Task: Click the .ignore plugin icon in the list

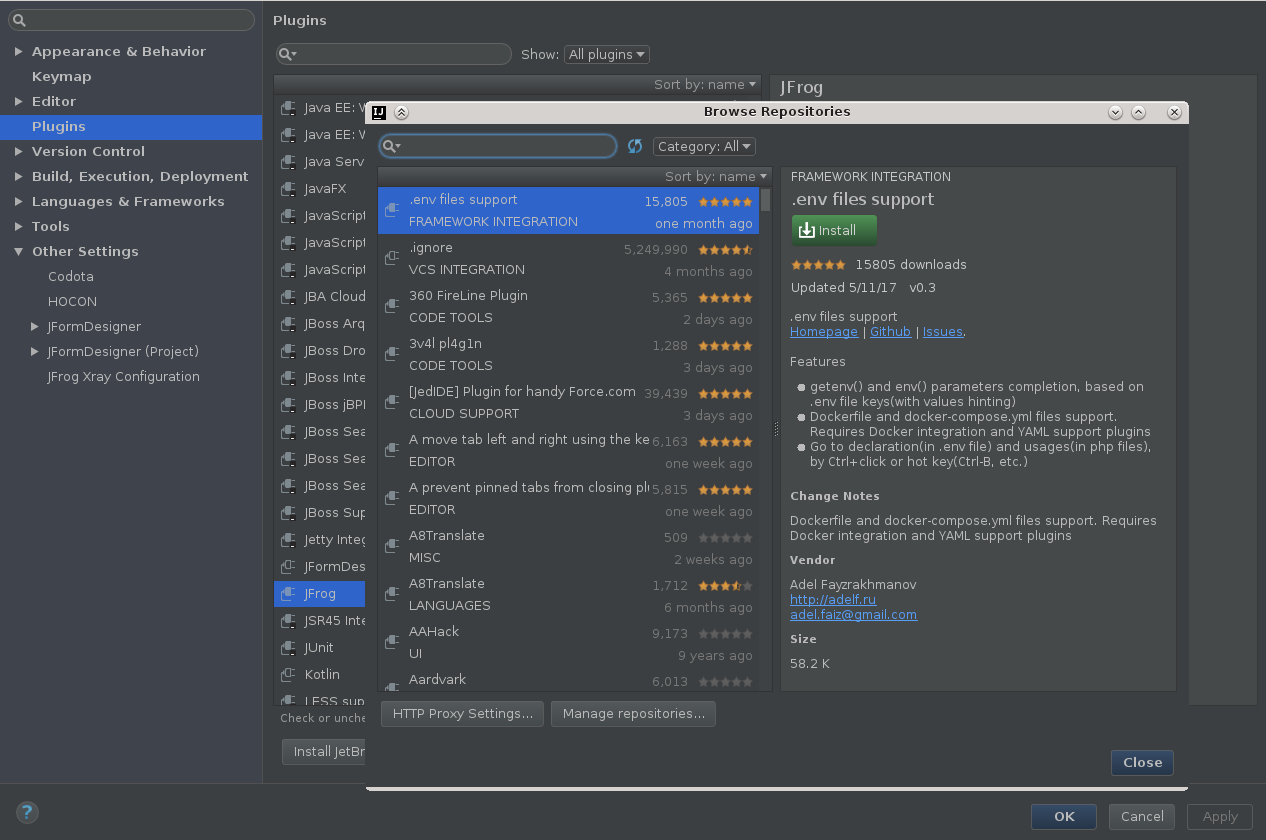Action: (x=391, y=257)
